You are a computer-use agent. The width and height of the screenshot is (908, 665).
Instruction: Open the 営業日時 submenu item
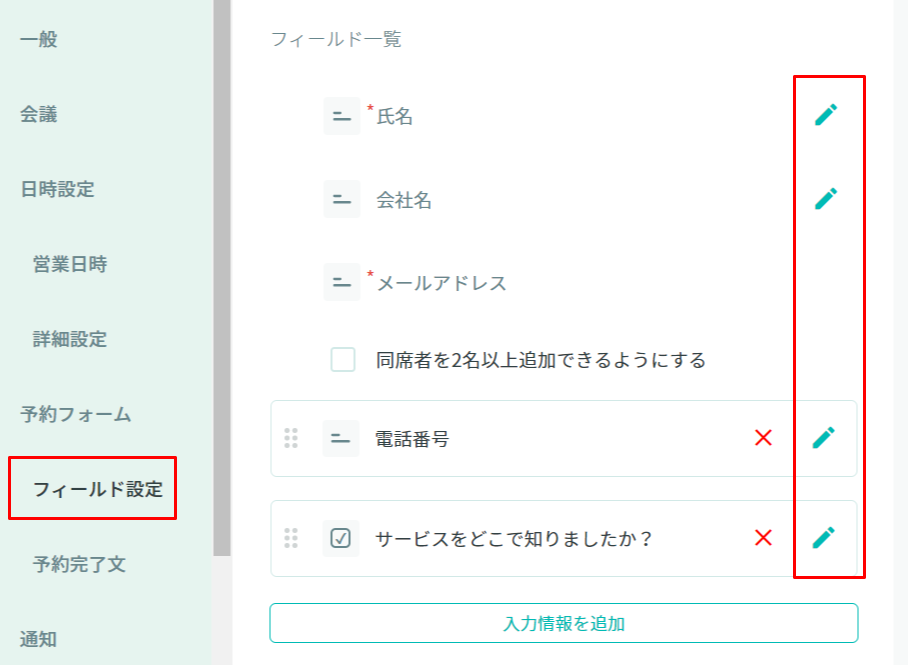(70, 264)
